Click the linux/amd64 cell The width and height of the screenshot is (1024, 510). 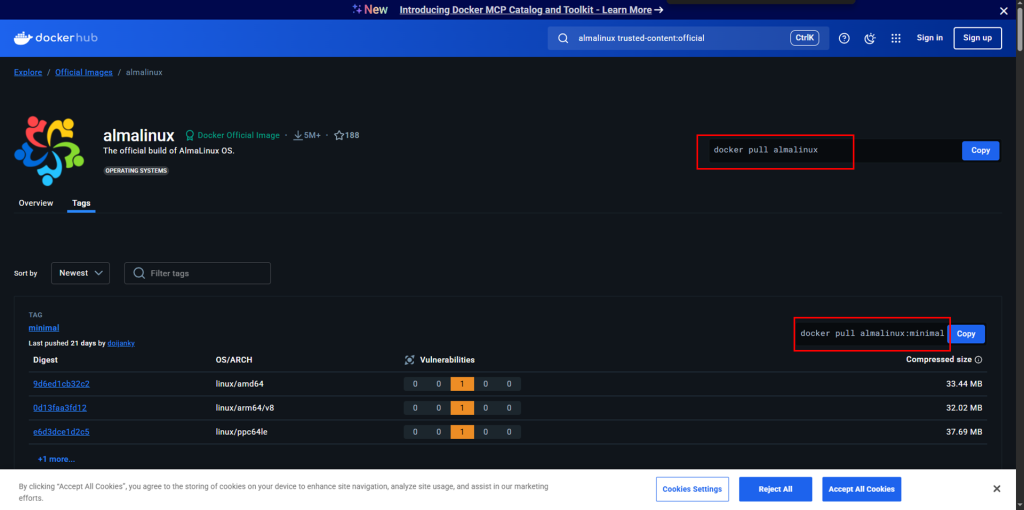pyautogui.click(x=240, y=384)
